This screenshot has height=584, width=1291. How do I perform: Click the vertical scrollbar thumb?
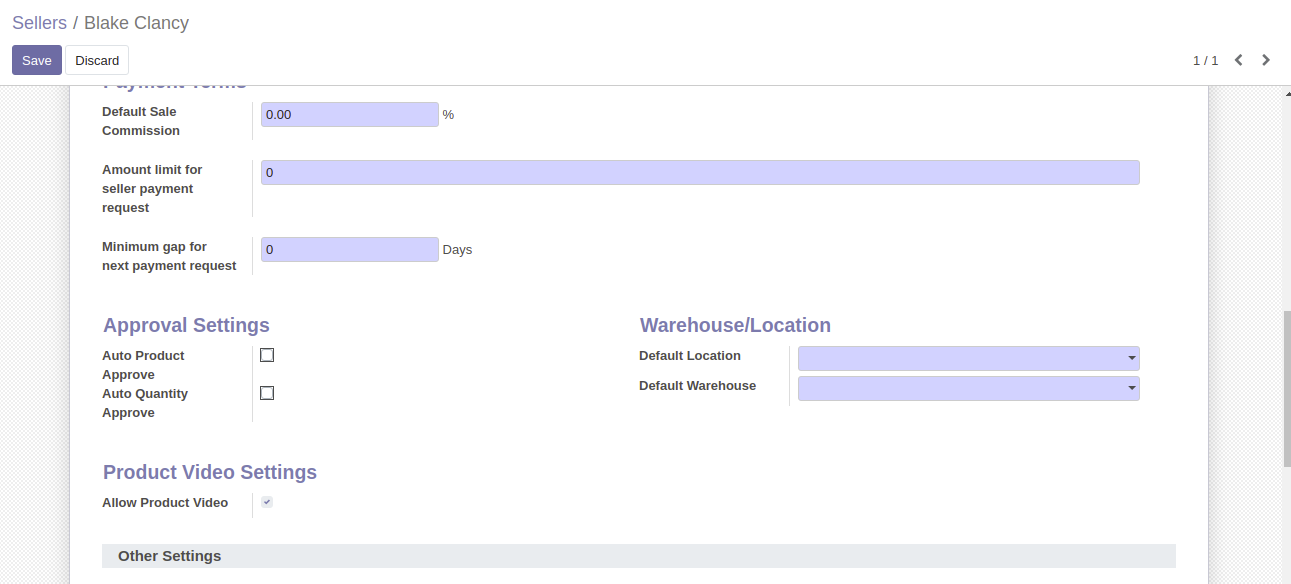pos(1286,388)
